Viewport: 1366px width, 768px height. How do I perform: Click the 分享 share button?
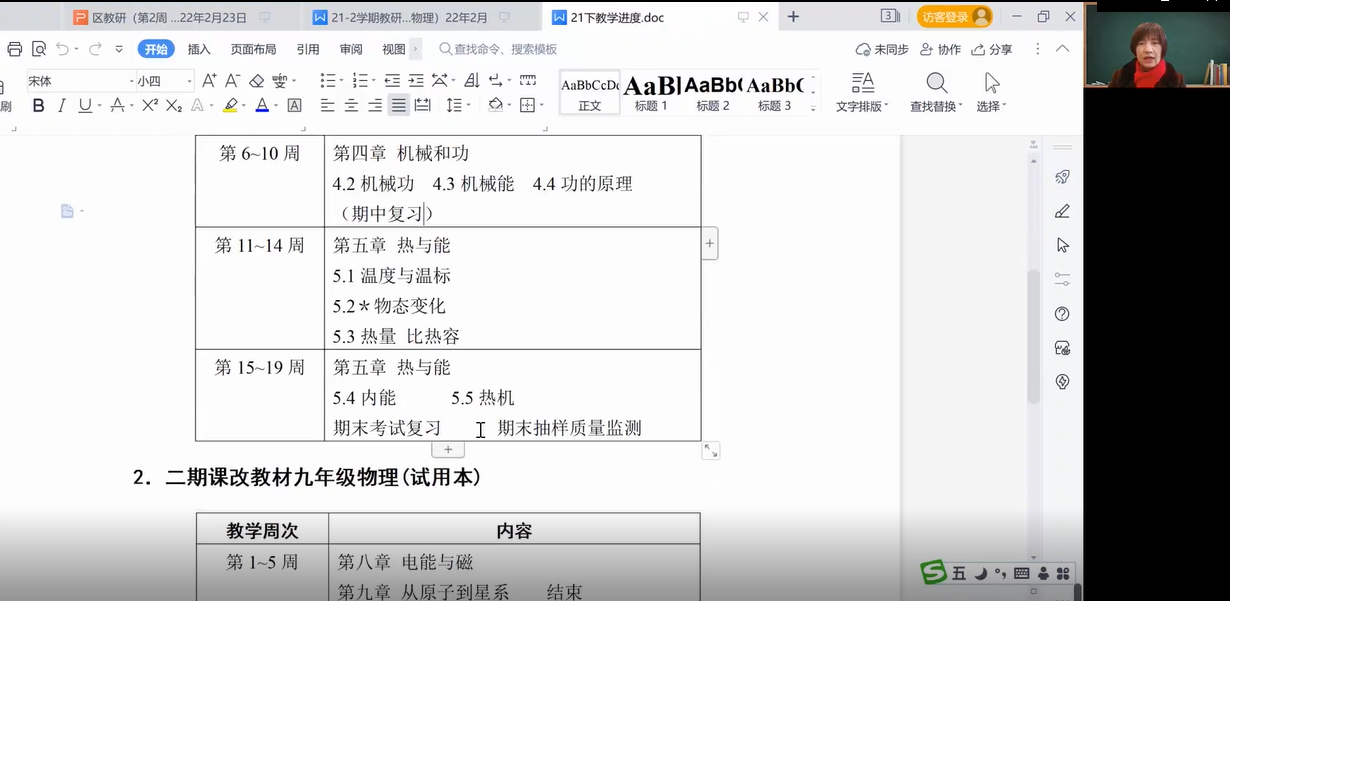click(992, 49)
